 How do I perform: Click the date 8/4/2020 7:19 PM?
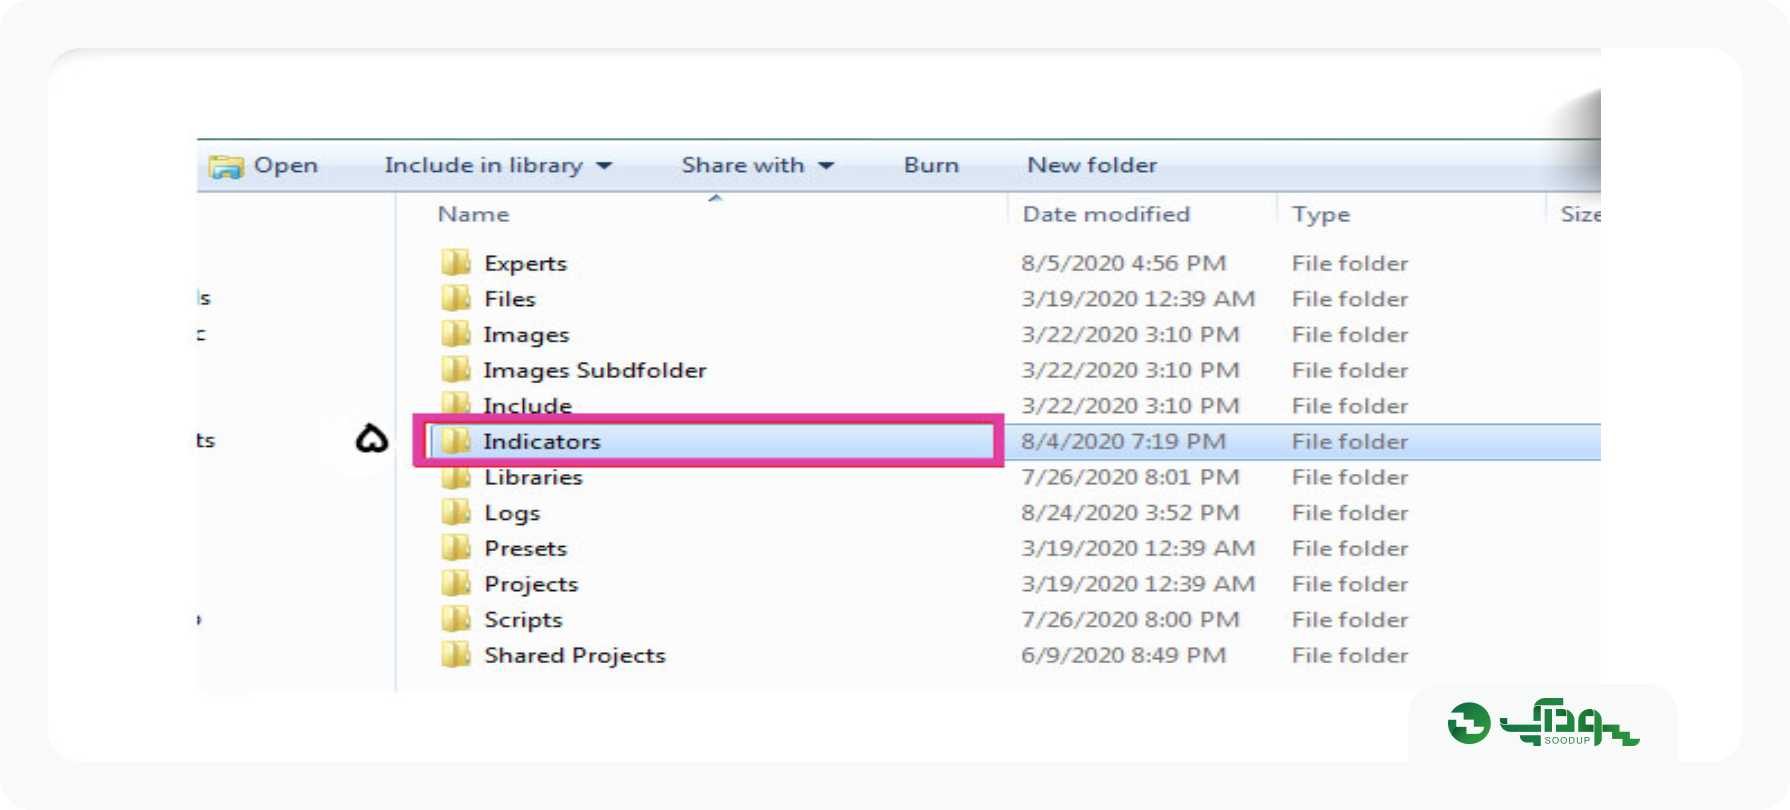click(1123, 441)
